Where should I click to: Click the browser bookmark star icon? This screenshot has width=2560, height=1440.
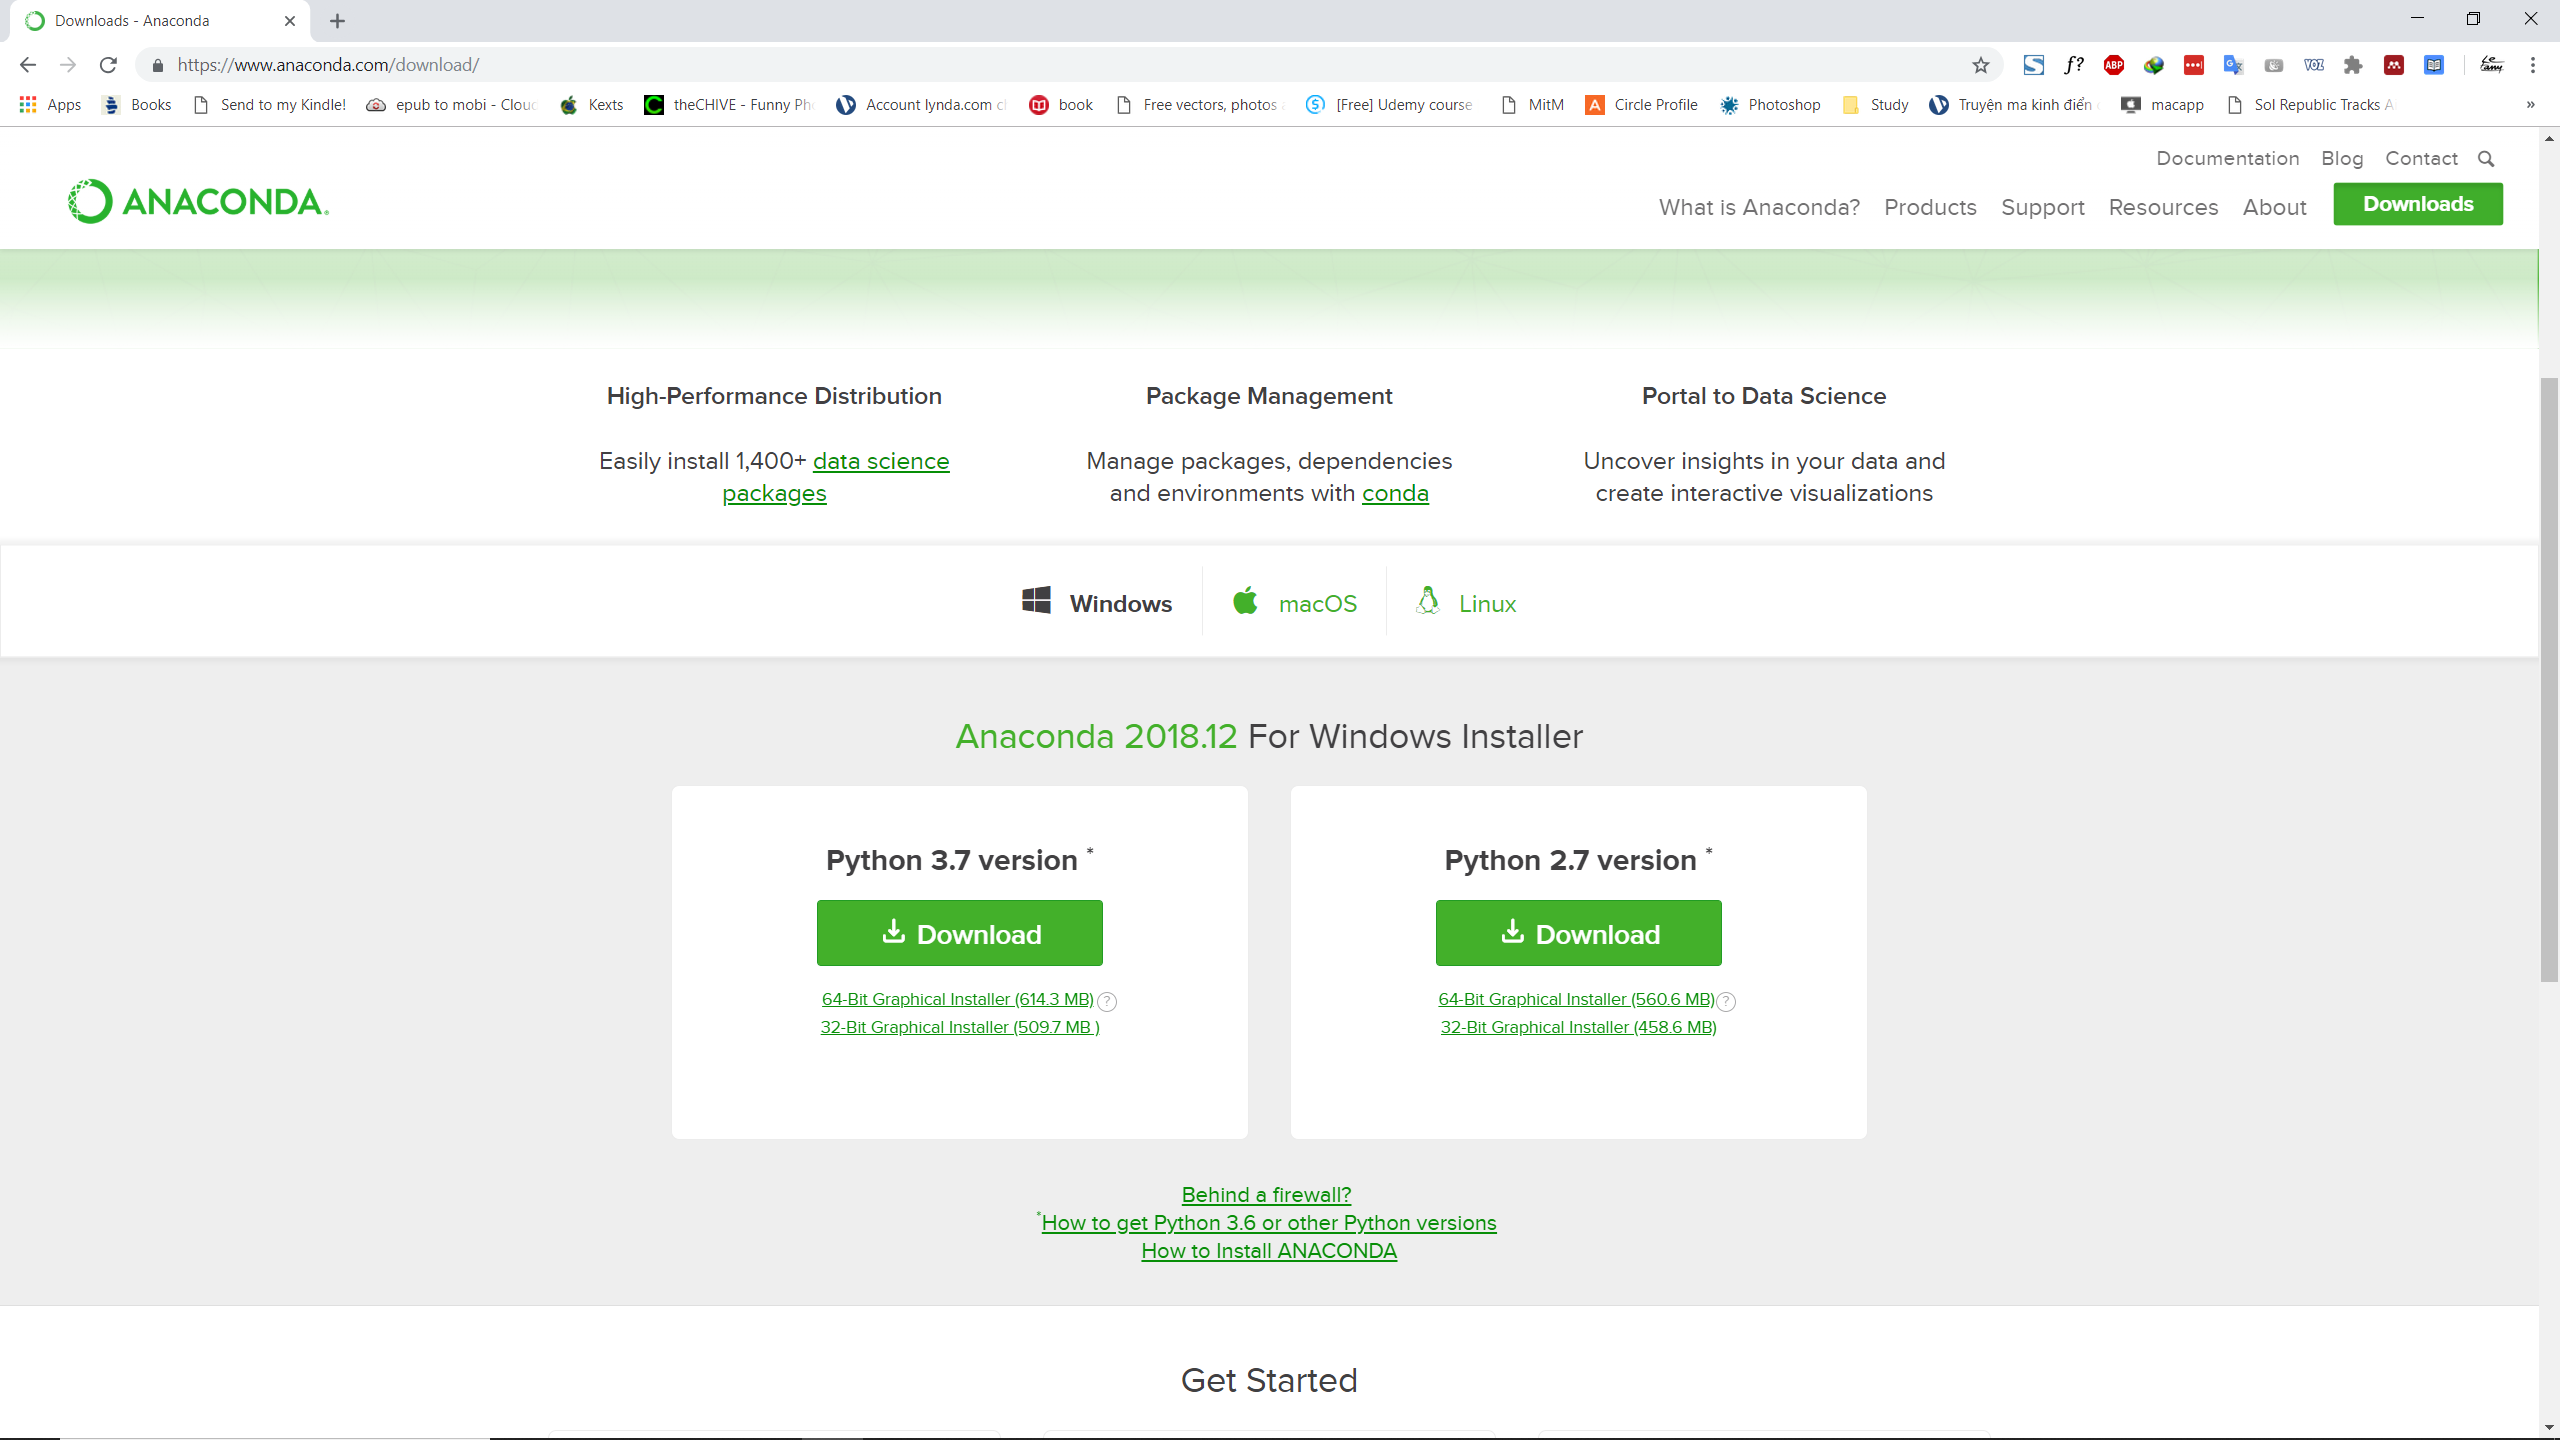tap(1980, 65)
